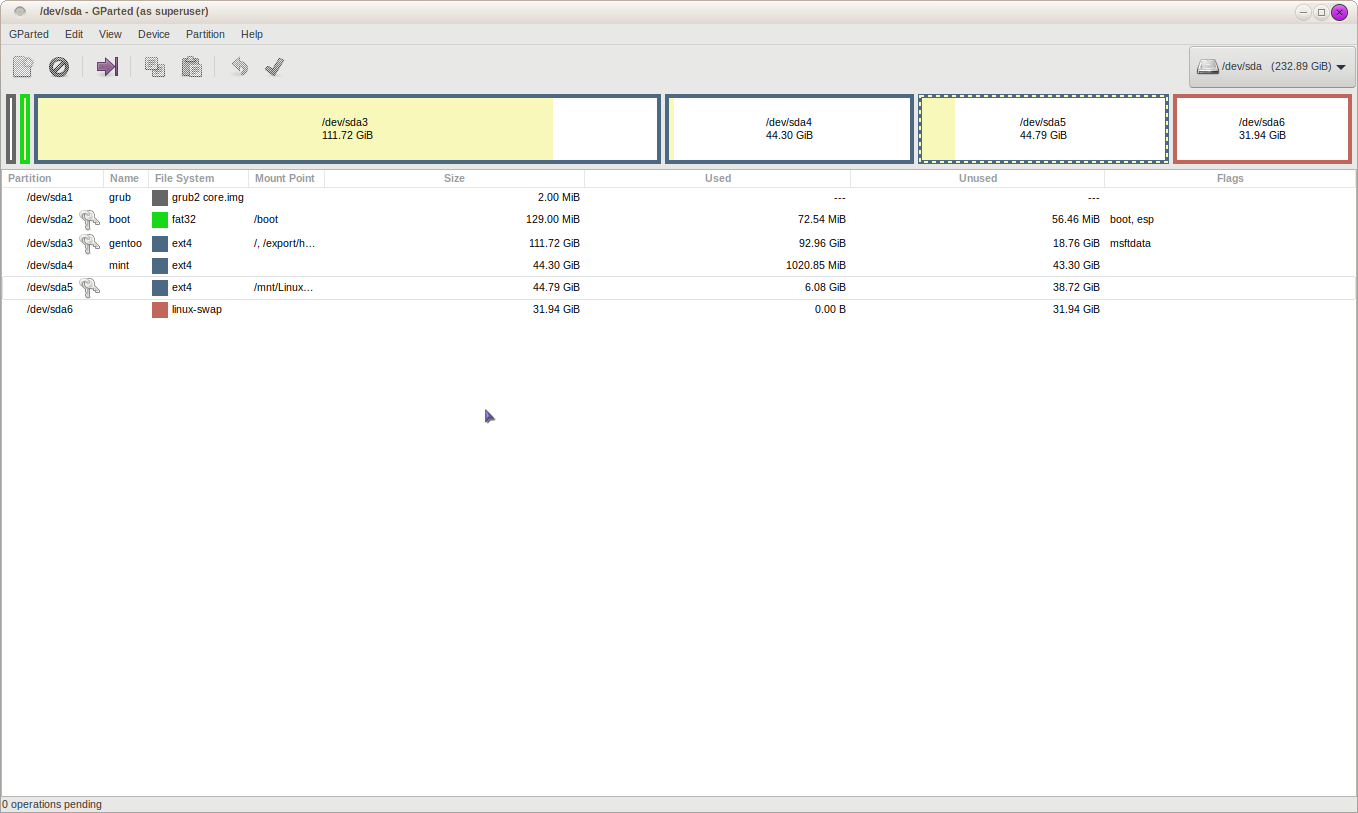Click the Unused column header
The width and height of the screenshot is (1358, 813).
977,178
